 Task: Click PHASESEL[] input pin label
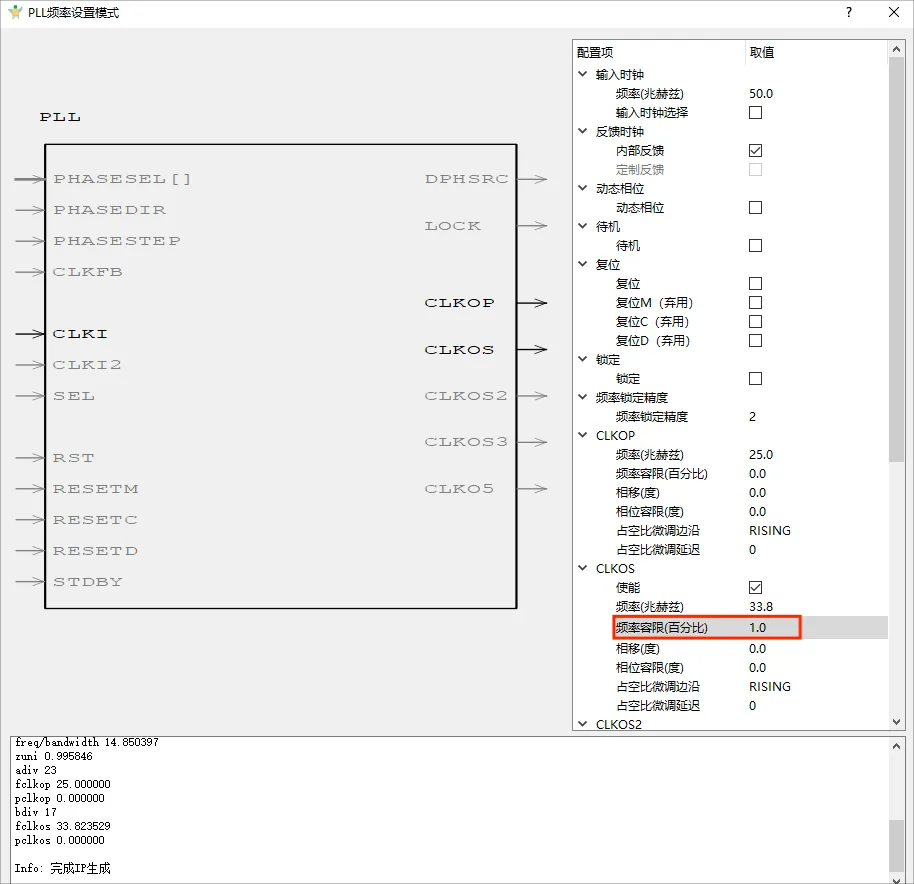122,179
